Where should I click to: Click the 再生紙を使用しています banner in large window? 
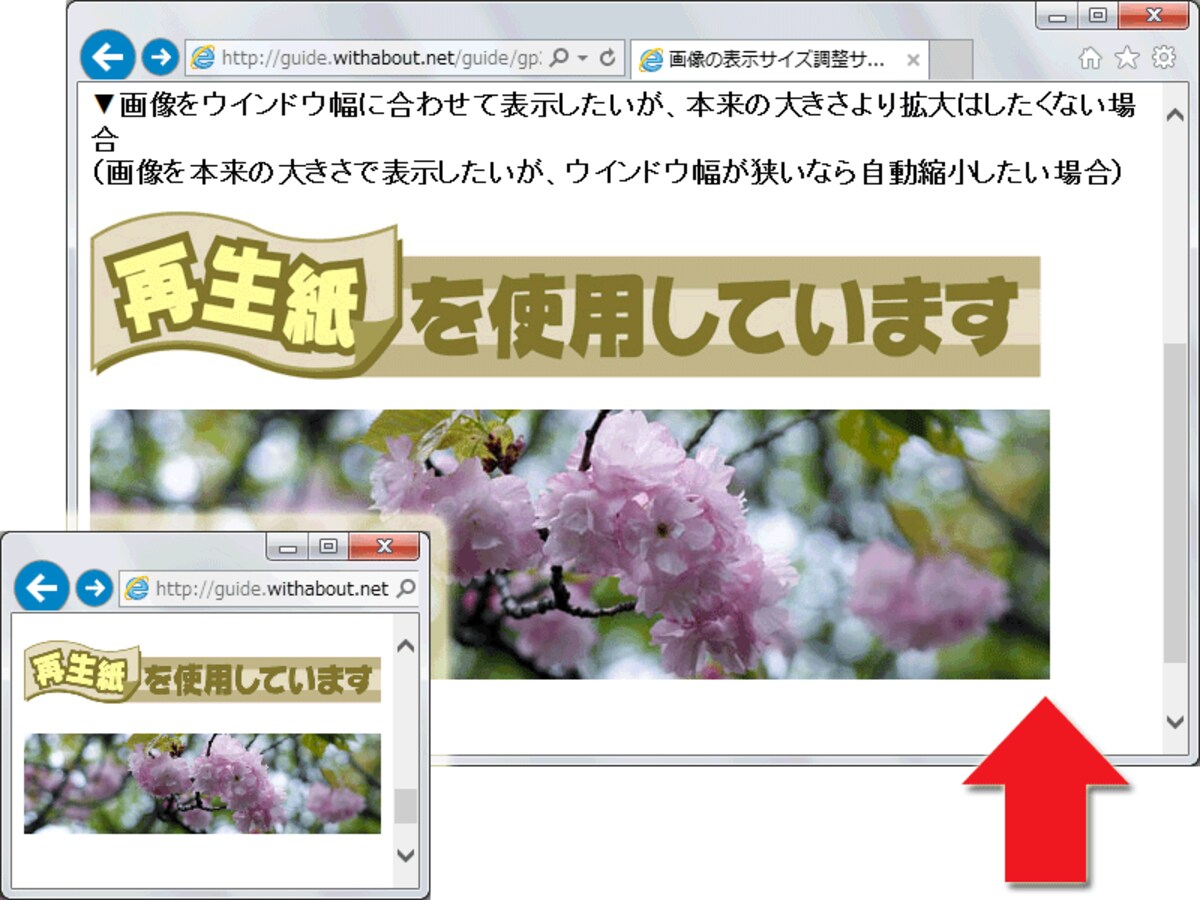[565, 295]
